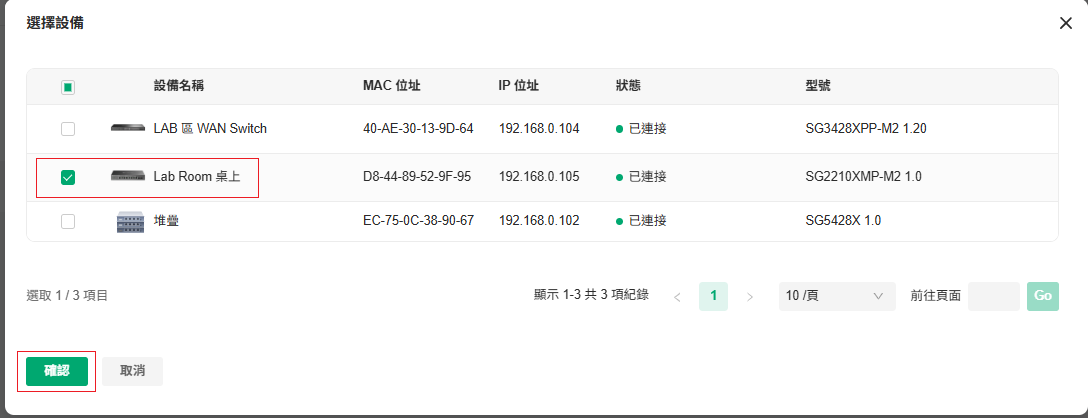Click the 取消 cancel button

click(133, 371)
